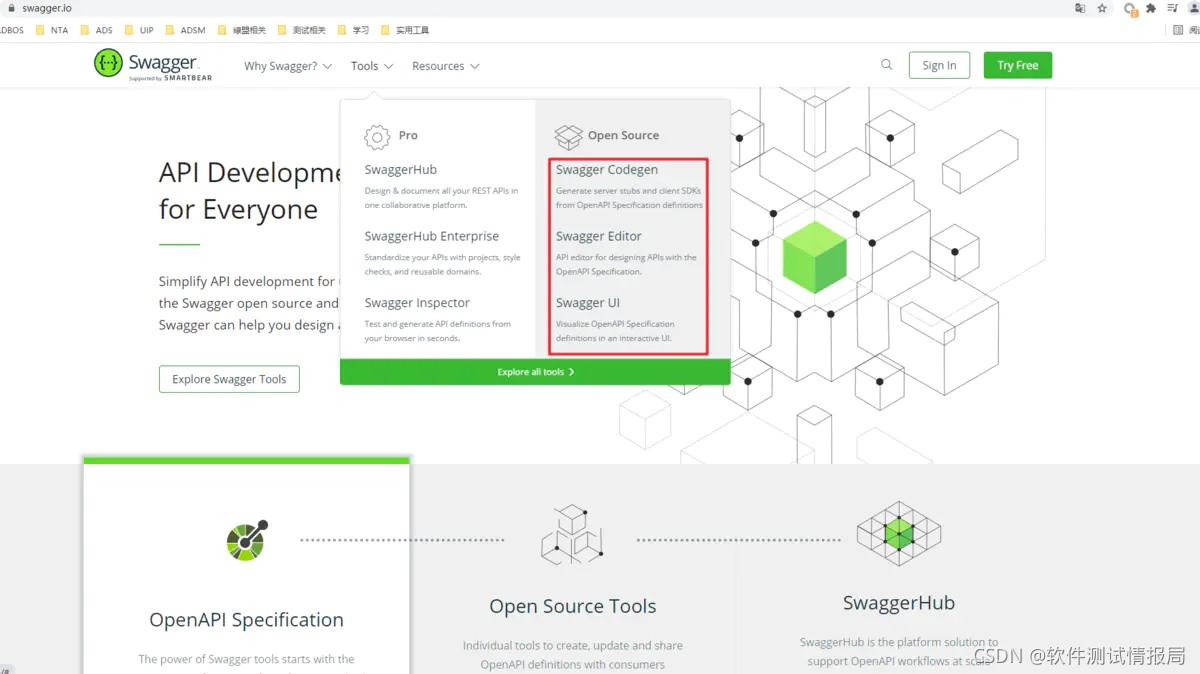This screenshot has width=1200, height=674.
Task: Click the Pro gear icon
Action: 377,136
